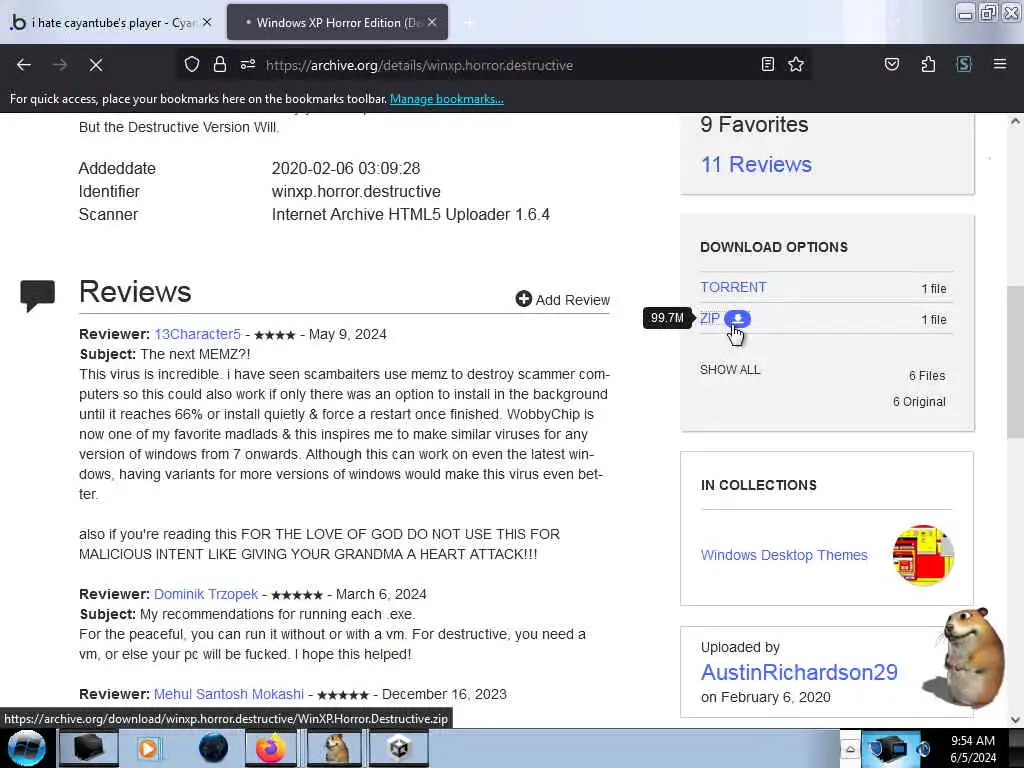
Task: Expand SHOW ALL download options
Action: pos(730,370)
